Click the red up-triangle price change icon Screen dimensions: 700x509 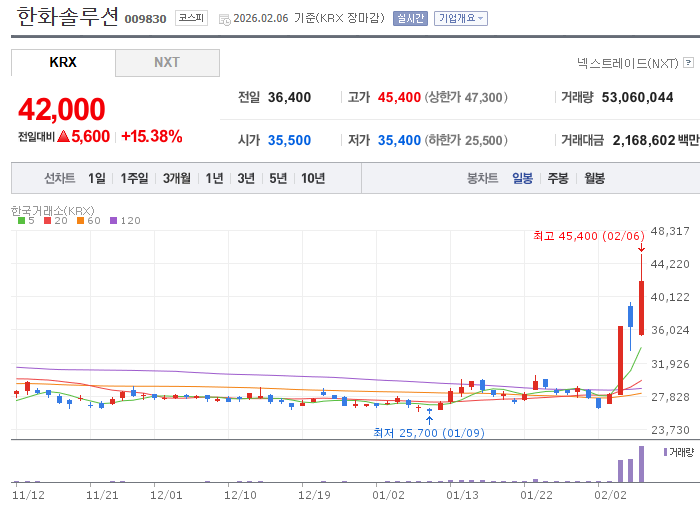click(63, 136)
